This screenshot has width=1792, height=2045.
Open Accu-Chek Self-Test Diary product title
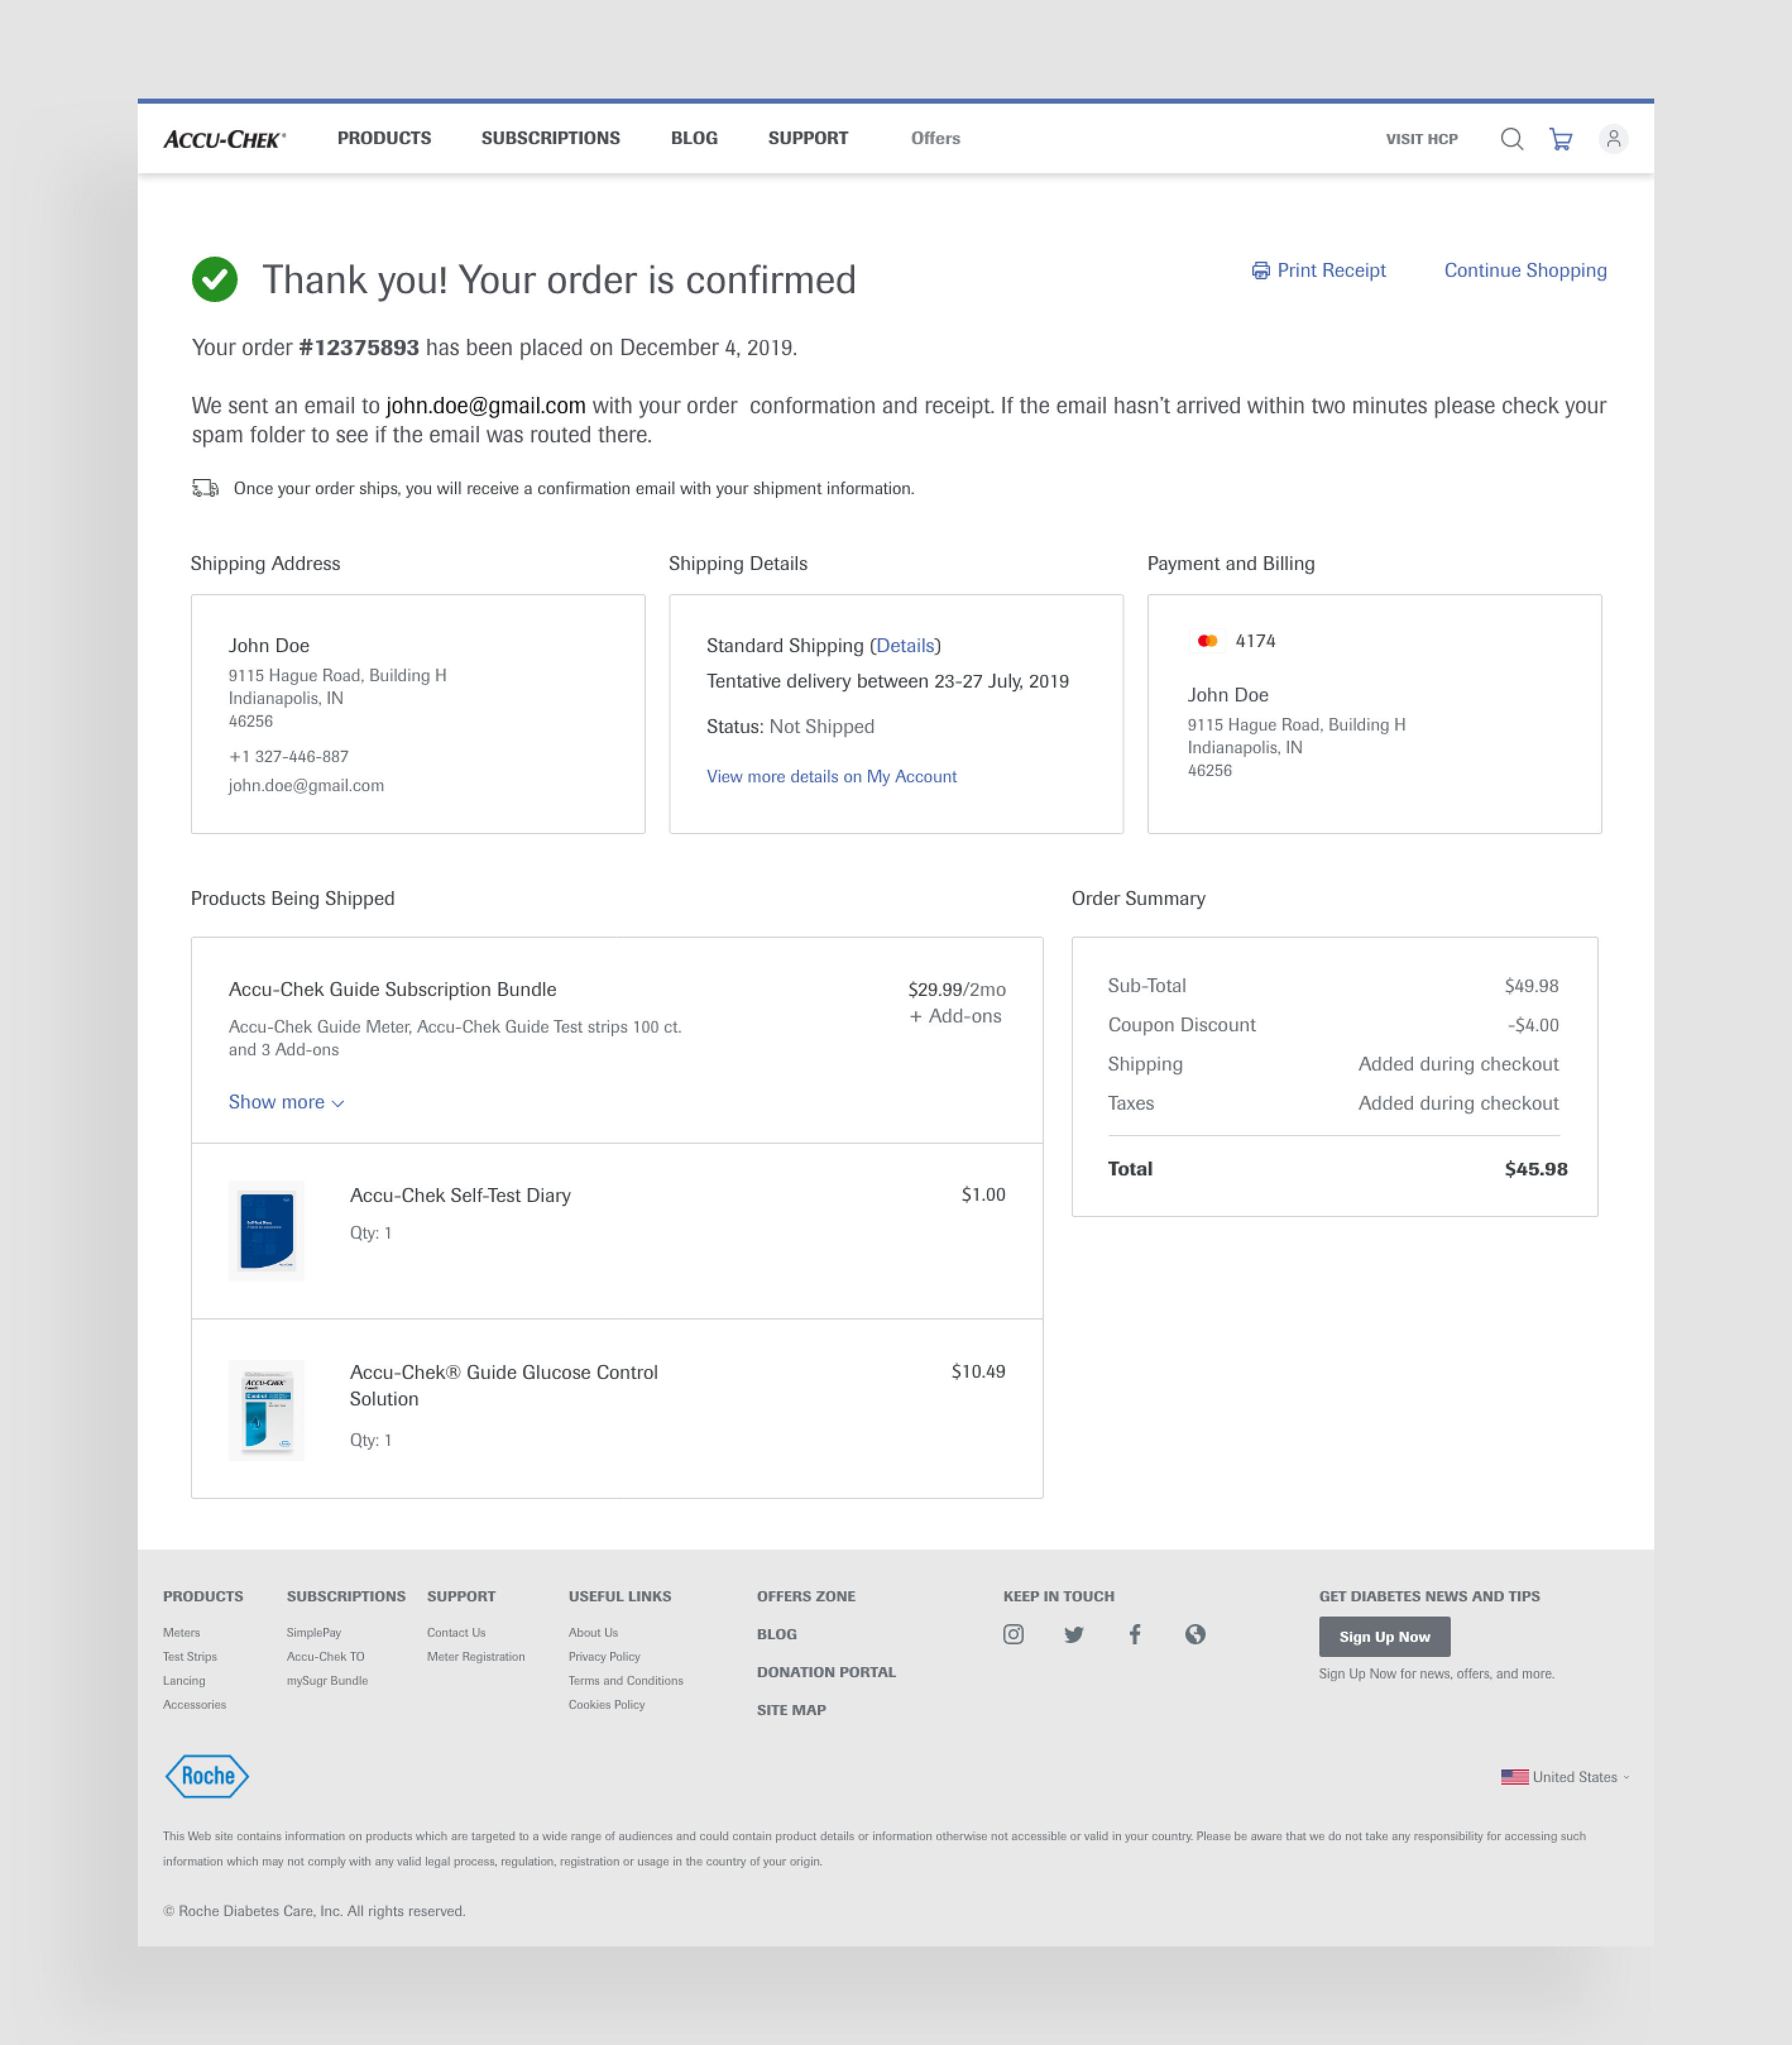(x=460, y=1195)
